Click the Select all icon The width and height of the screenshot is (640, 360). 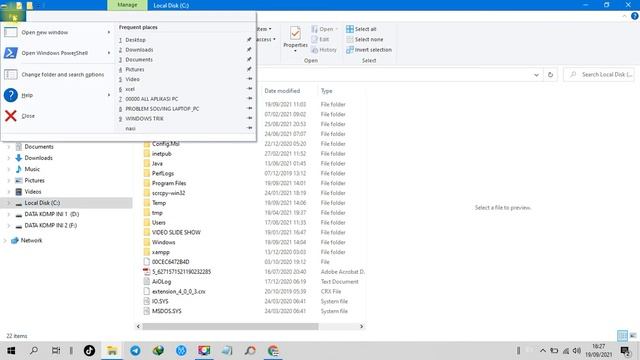coord(350,29)
